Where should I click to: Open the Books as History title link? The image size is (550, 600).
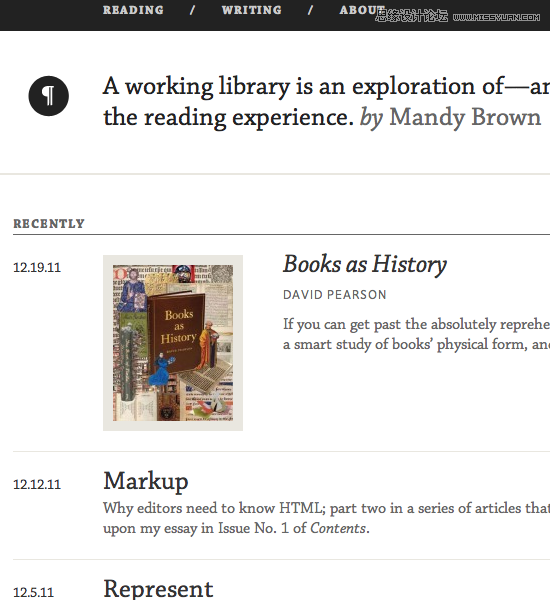pyautogui.click(x=365, y=264)
